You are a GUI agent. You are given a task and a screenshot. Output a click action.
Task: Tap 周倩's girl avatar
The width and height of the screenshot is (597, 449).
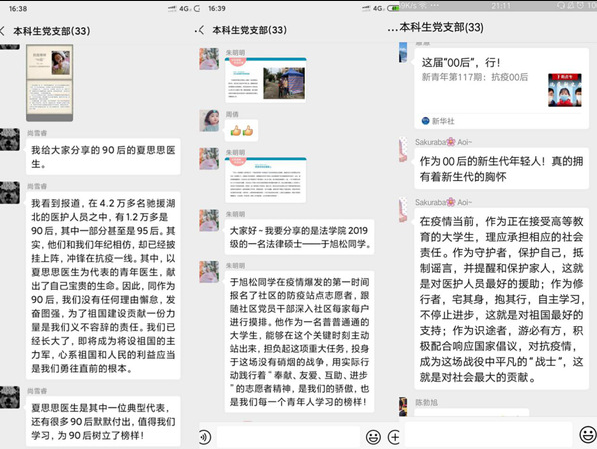[209, 120]
